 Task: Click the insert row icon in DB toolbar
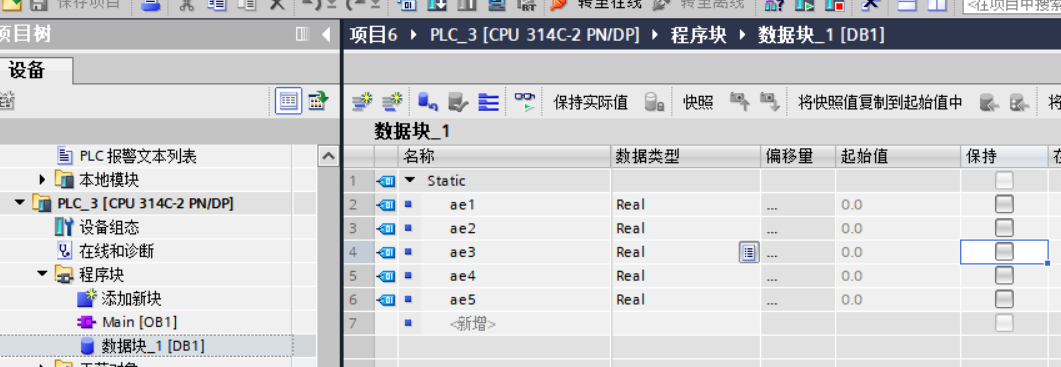pyautogui.click(x=363, y=102)
